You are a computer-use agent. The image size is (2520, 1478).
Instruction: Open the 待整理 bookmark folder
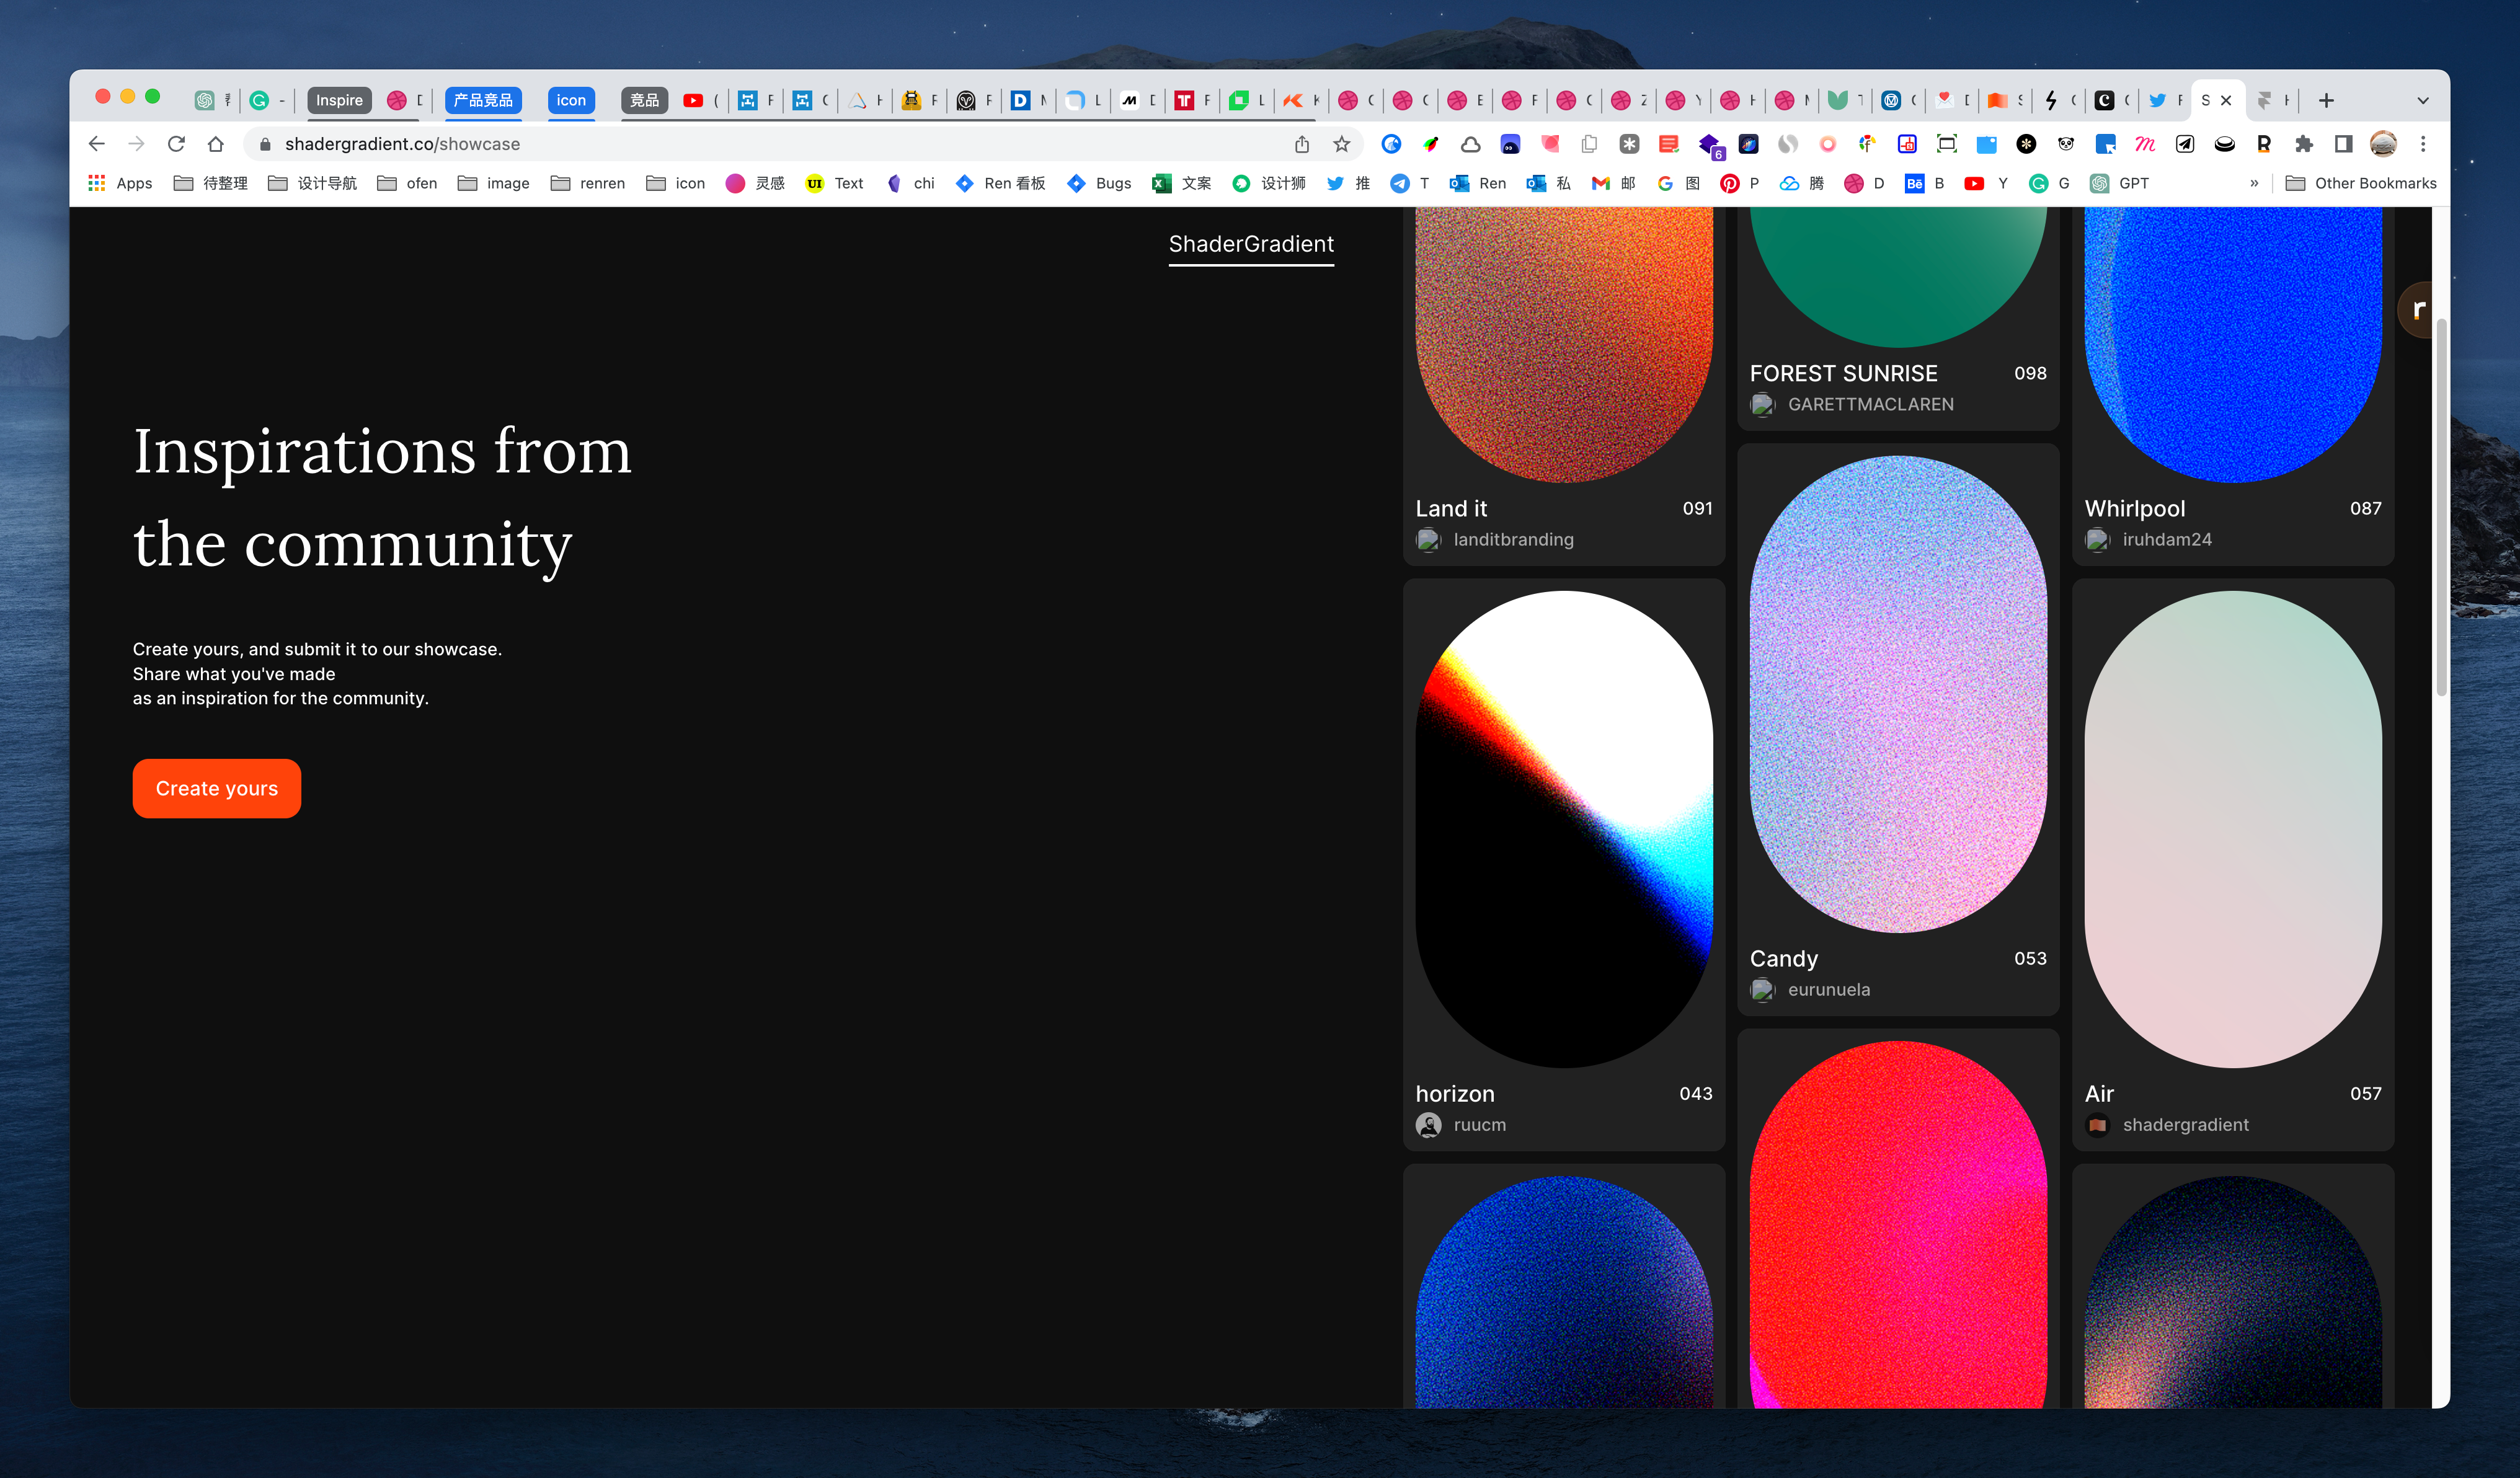coord(211,183)
